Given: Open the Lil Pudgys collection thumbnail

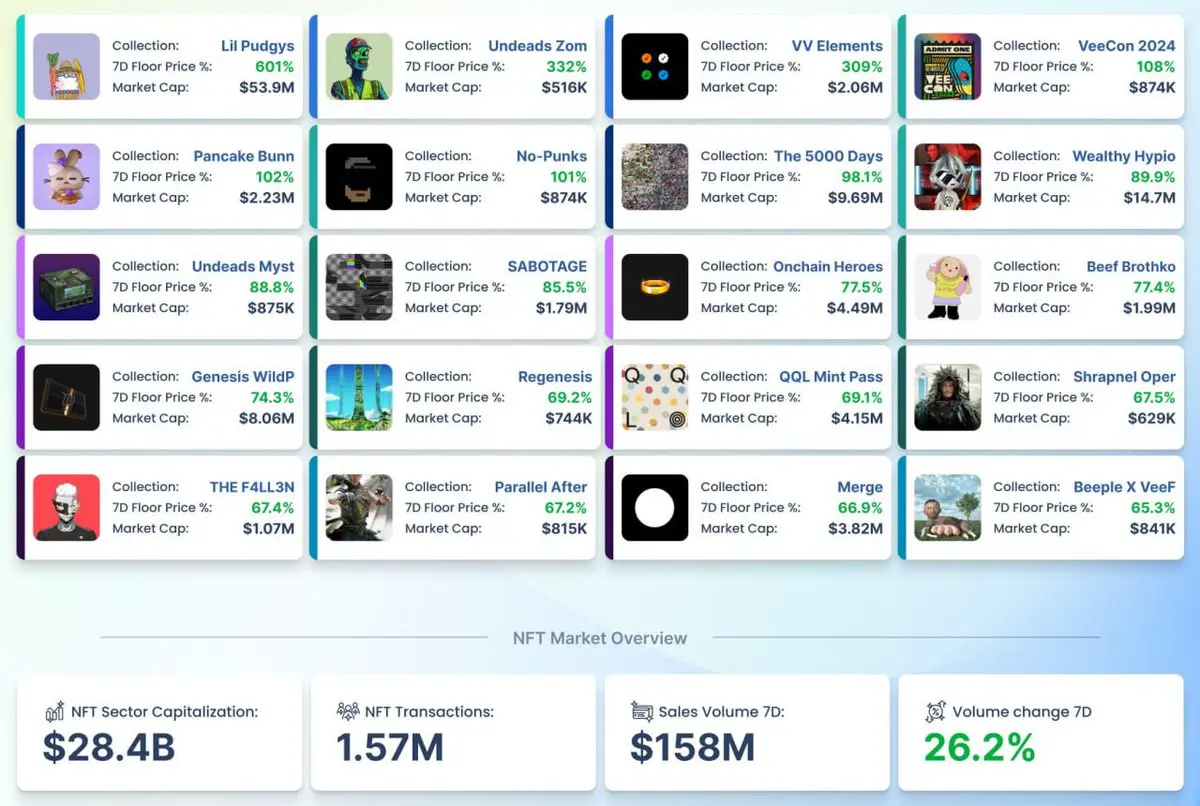Looking at the screenshot, I should [66, 67].
